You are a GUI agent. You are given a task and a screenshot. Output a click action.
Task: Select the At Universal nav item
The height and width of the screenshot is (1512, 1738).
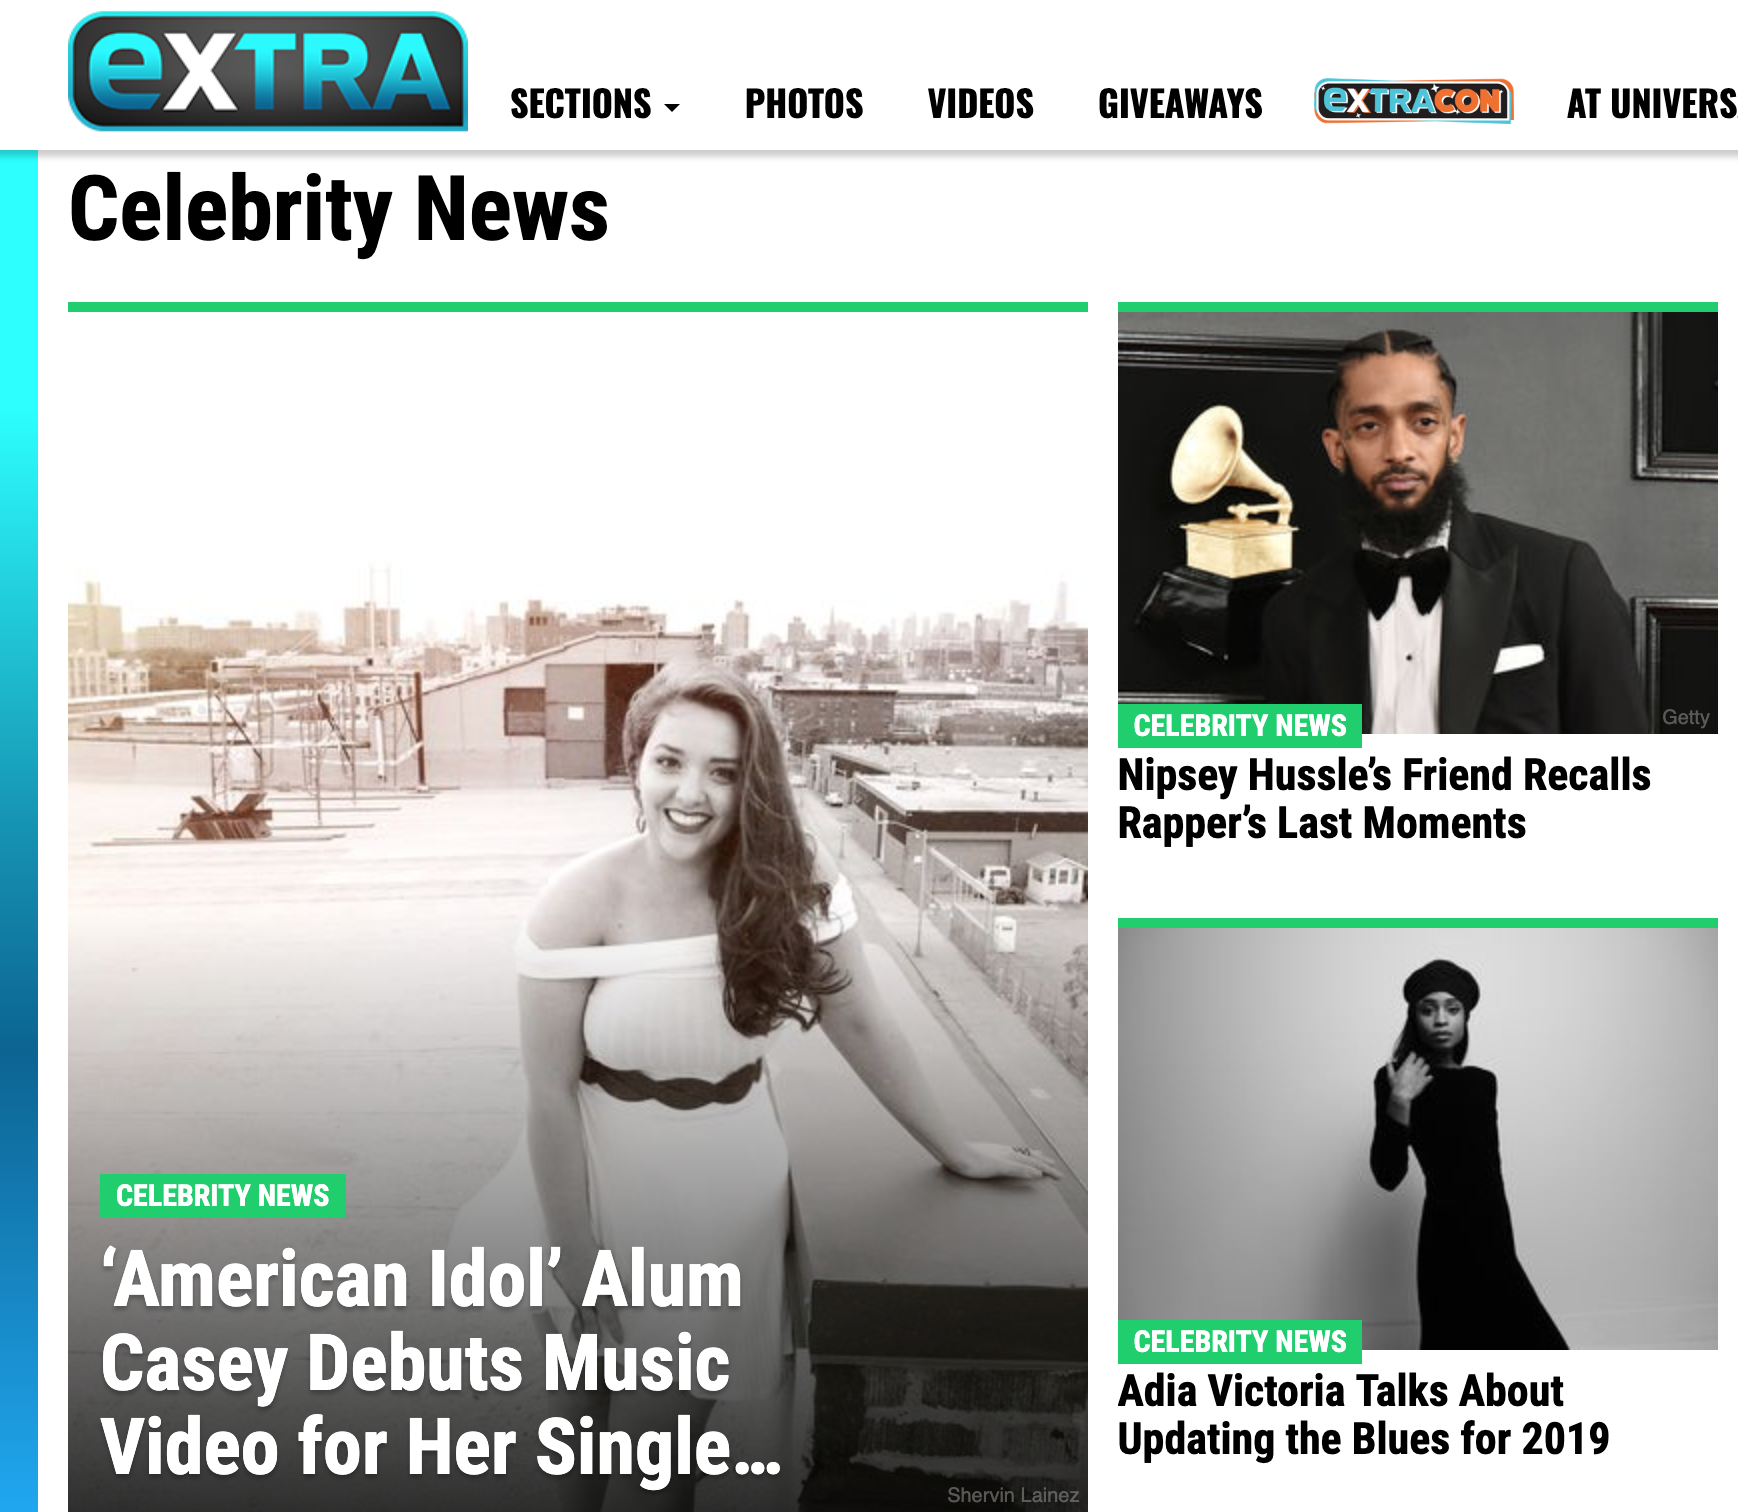pos(1652,104)
